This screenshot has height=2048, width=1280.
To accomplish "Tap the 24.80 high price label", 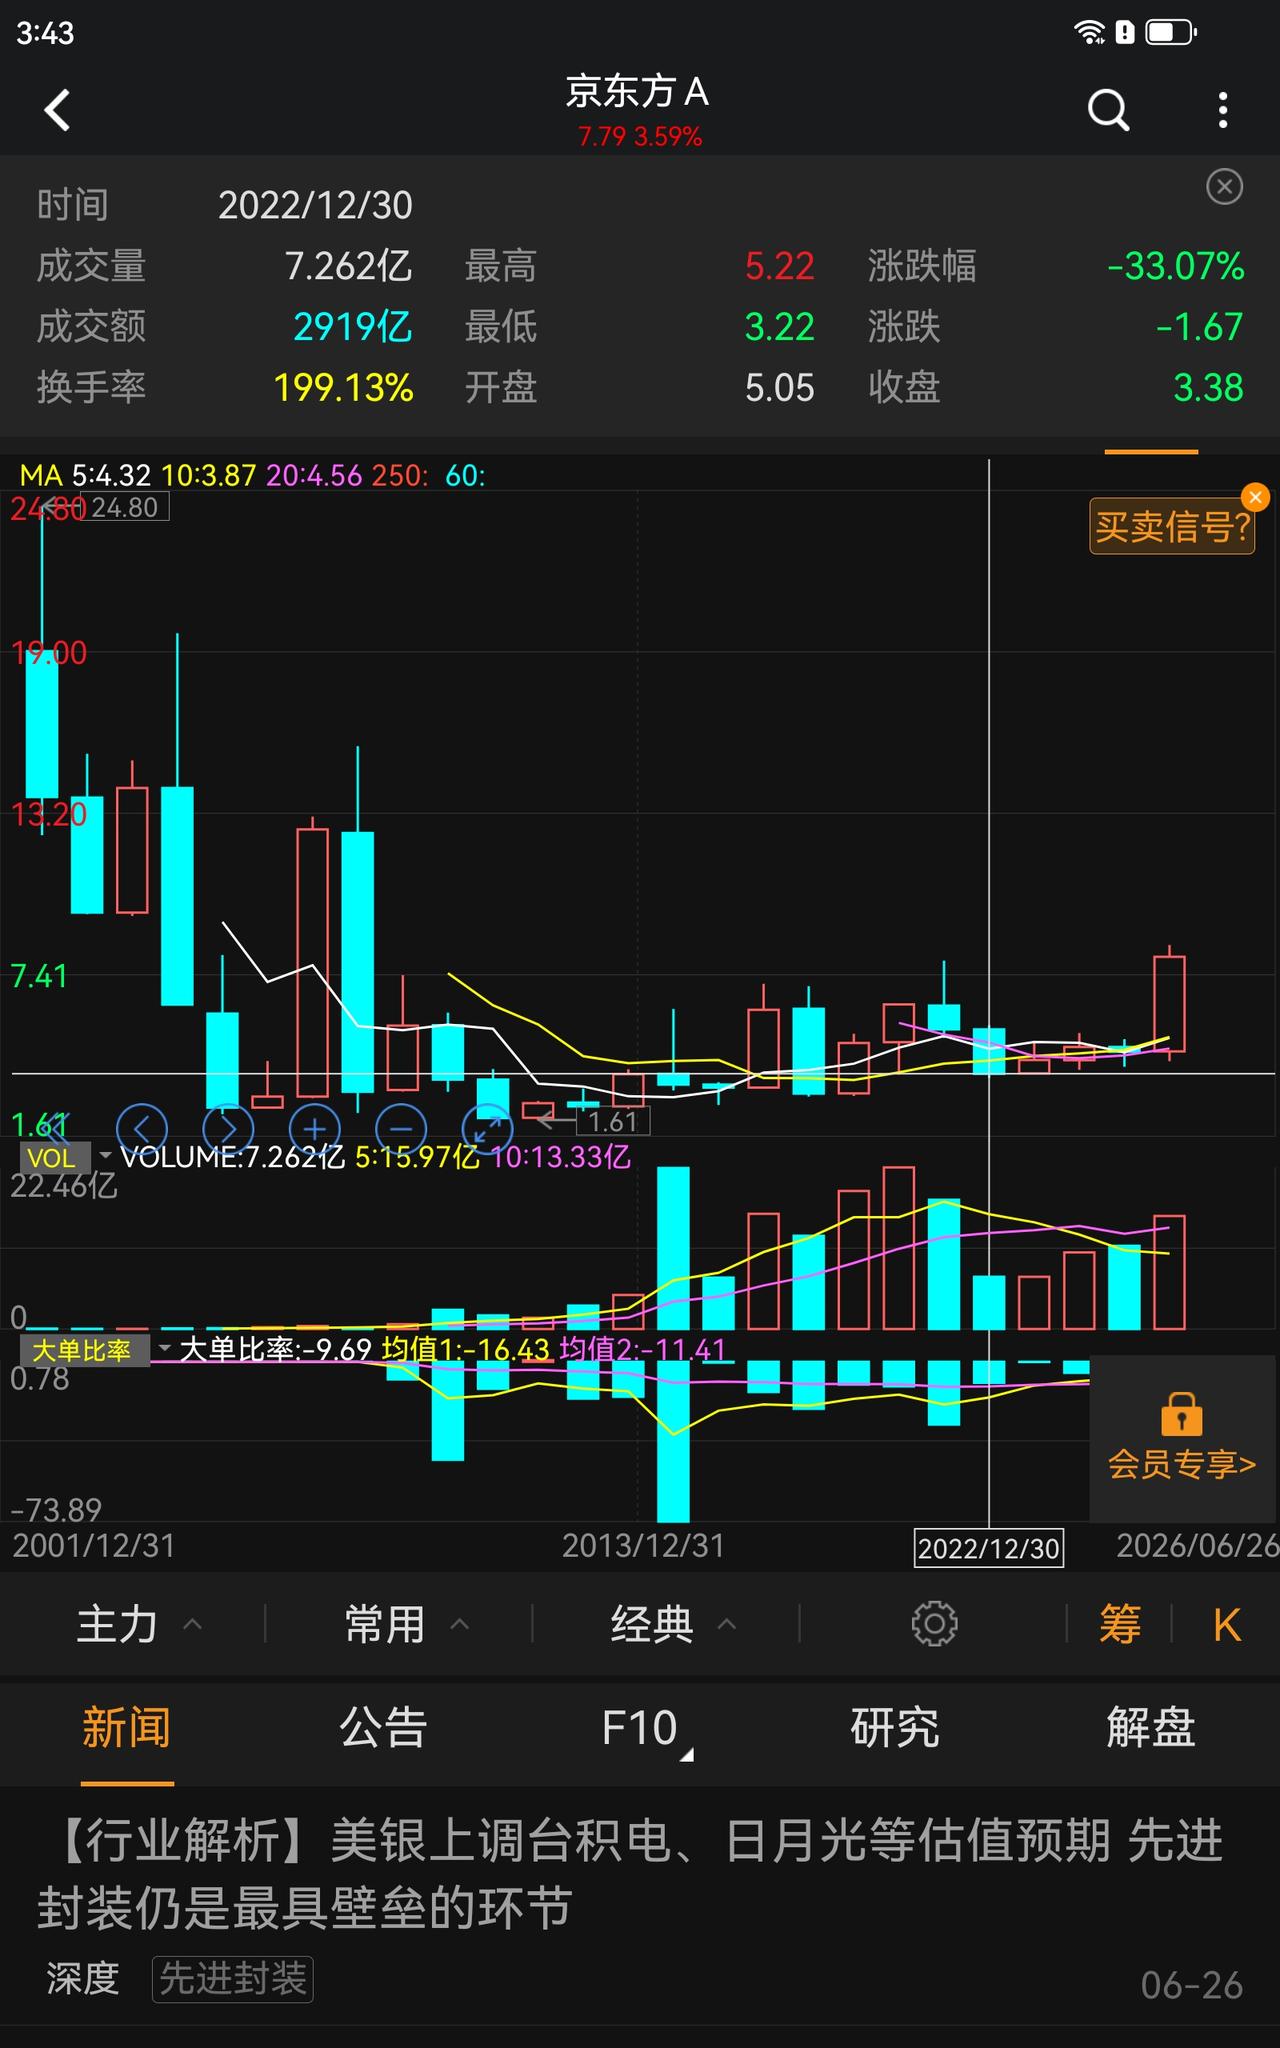I will (125, 507).
